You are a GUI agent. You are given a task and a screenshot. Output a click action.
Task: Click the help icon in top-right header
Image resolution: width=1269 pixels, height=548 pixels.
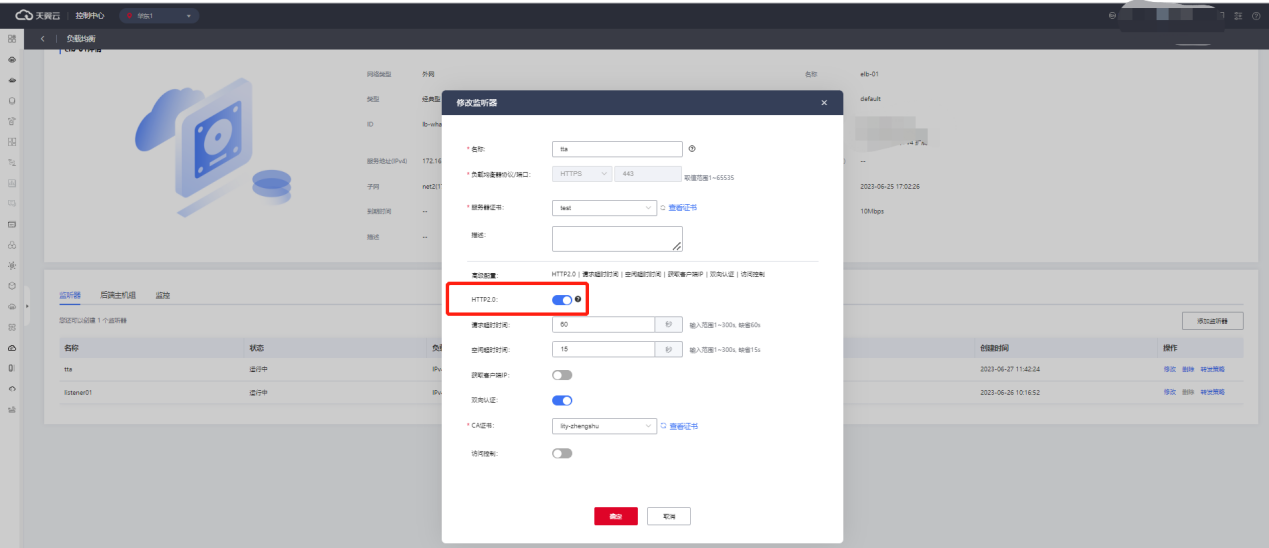[1256, 16]
